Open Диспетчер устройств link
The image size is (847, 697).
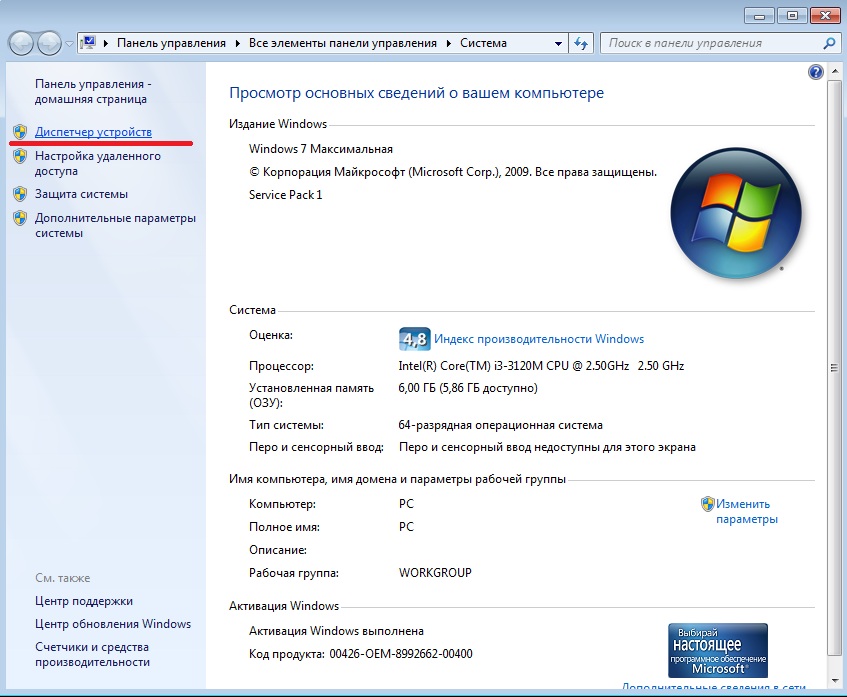point(93,132)
